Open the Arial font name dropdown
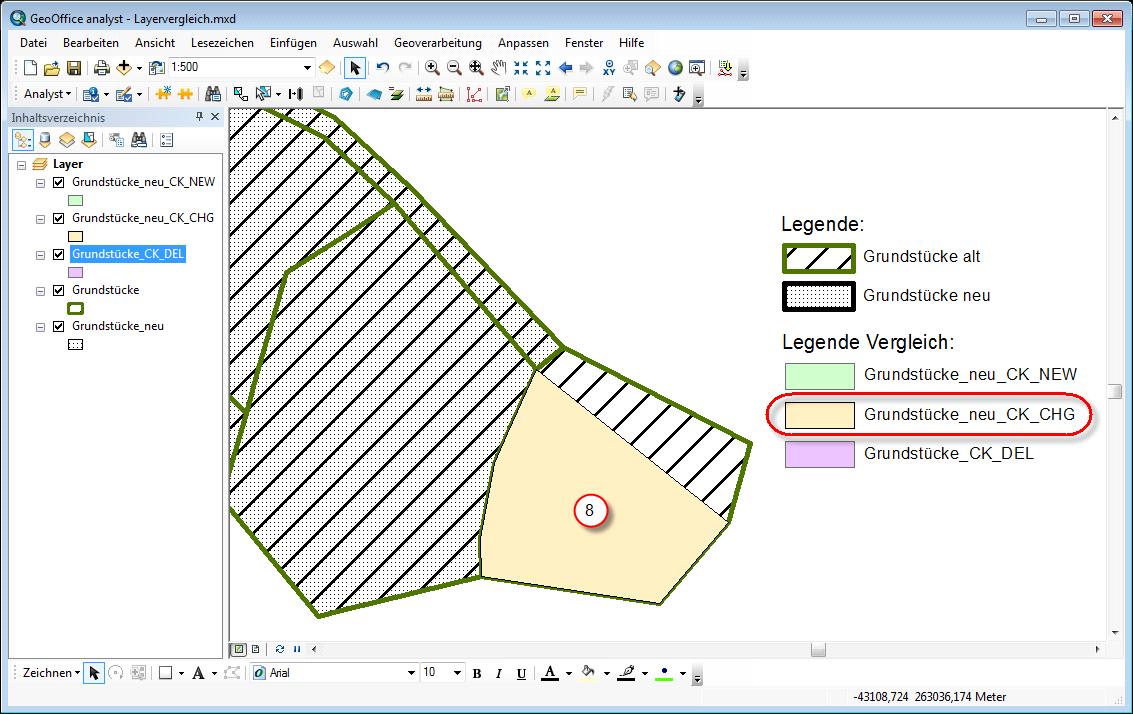This screenshot has height=714, width=1133. (411, 673)
